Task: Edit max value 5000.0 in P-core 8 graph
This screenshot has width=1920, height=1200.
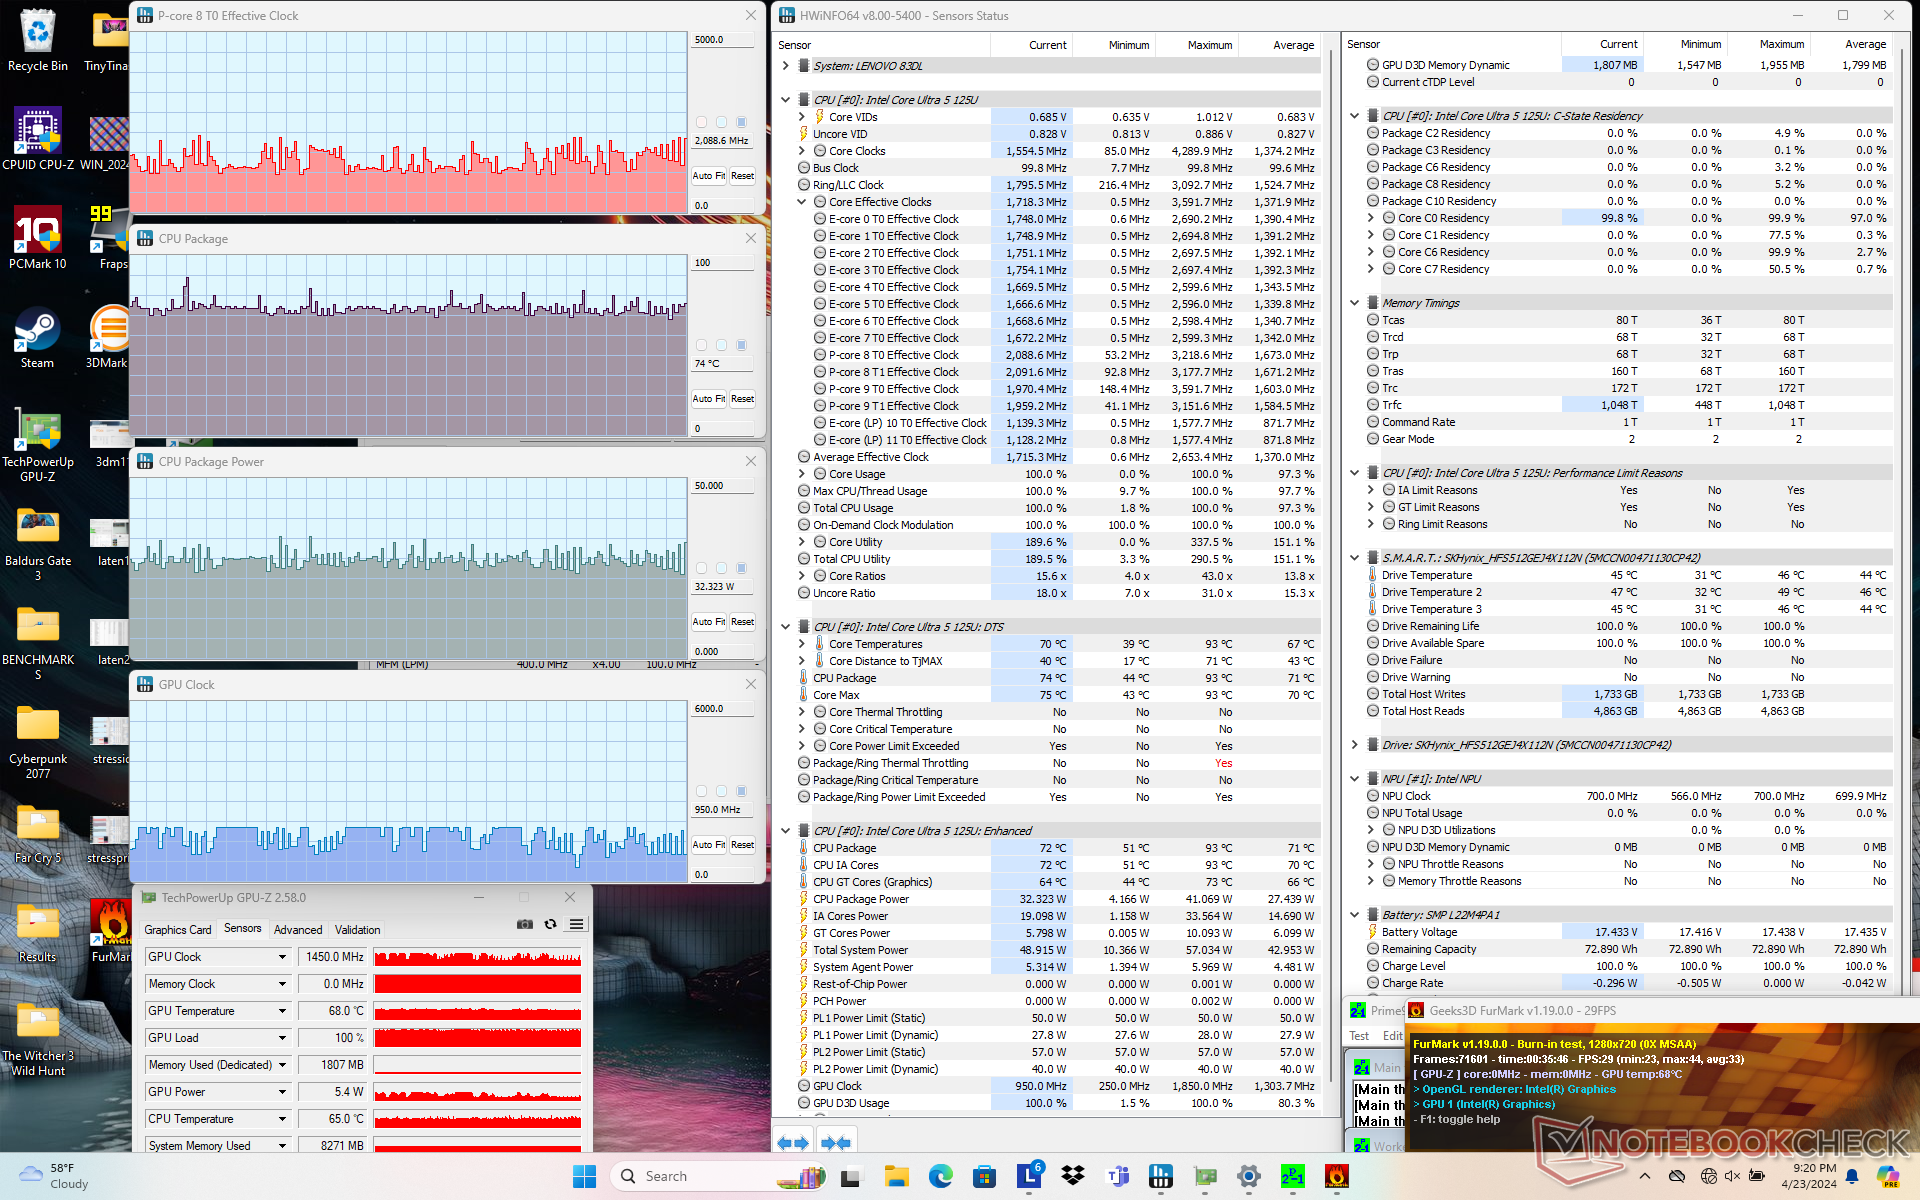Action: click(723, 40)
